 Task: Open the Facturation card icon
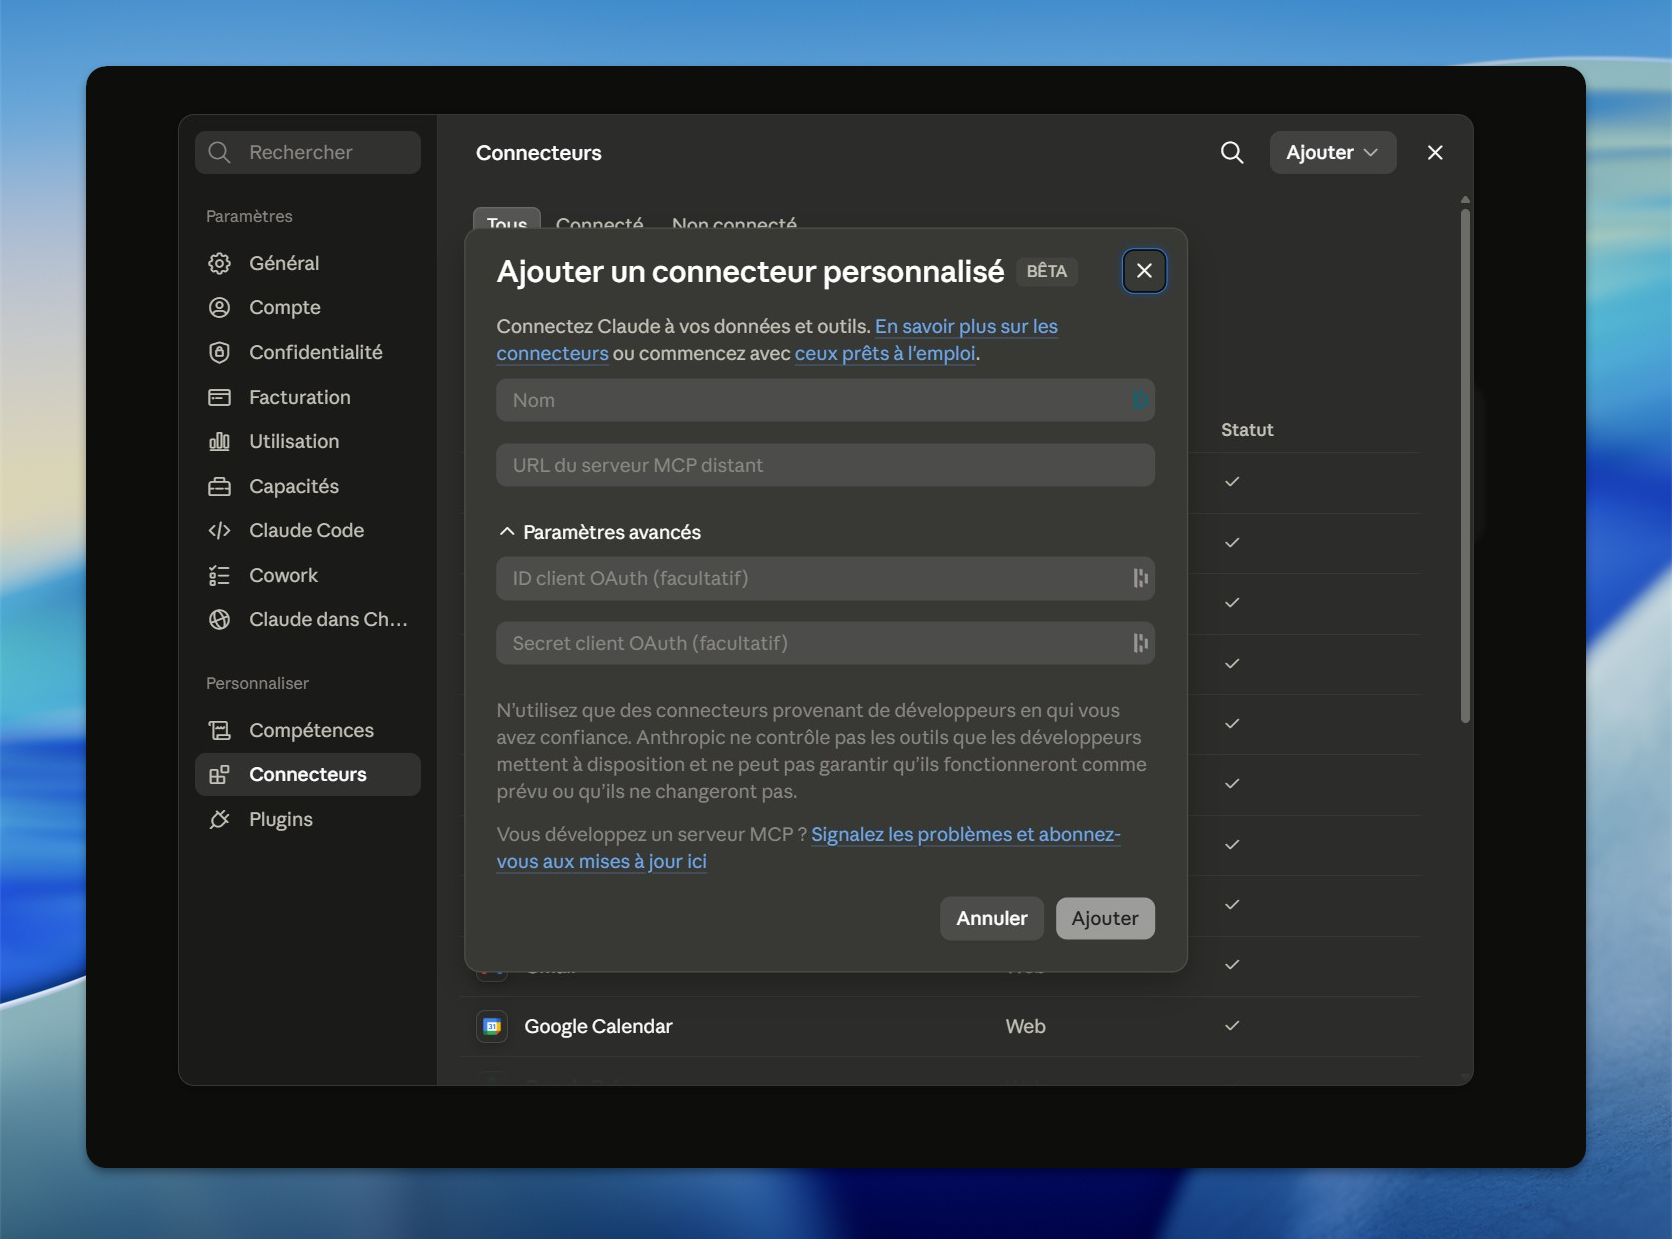[219, 397]
